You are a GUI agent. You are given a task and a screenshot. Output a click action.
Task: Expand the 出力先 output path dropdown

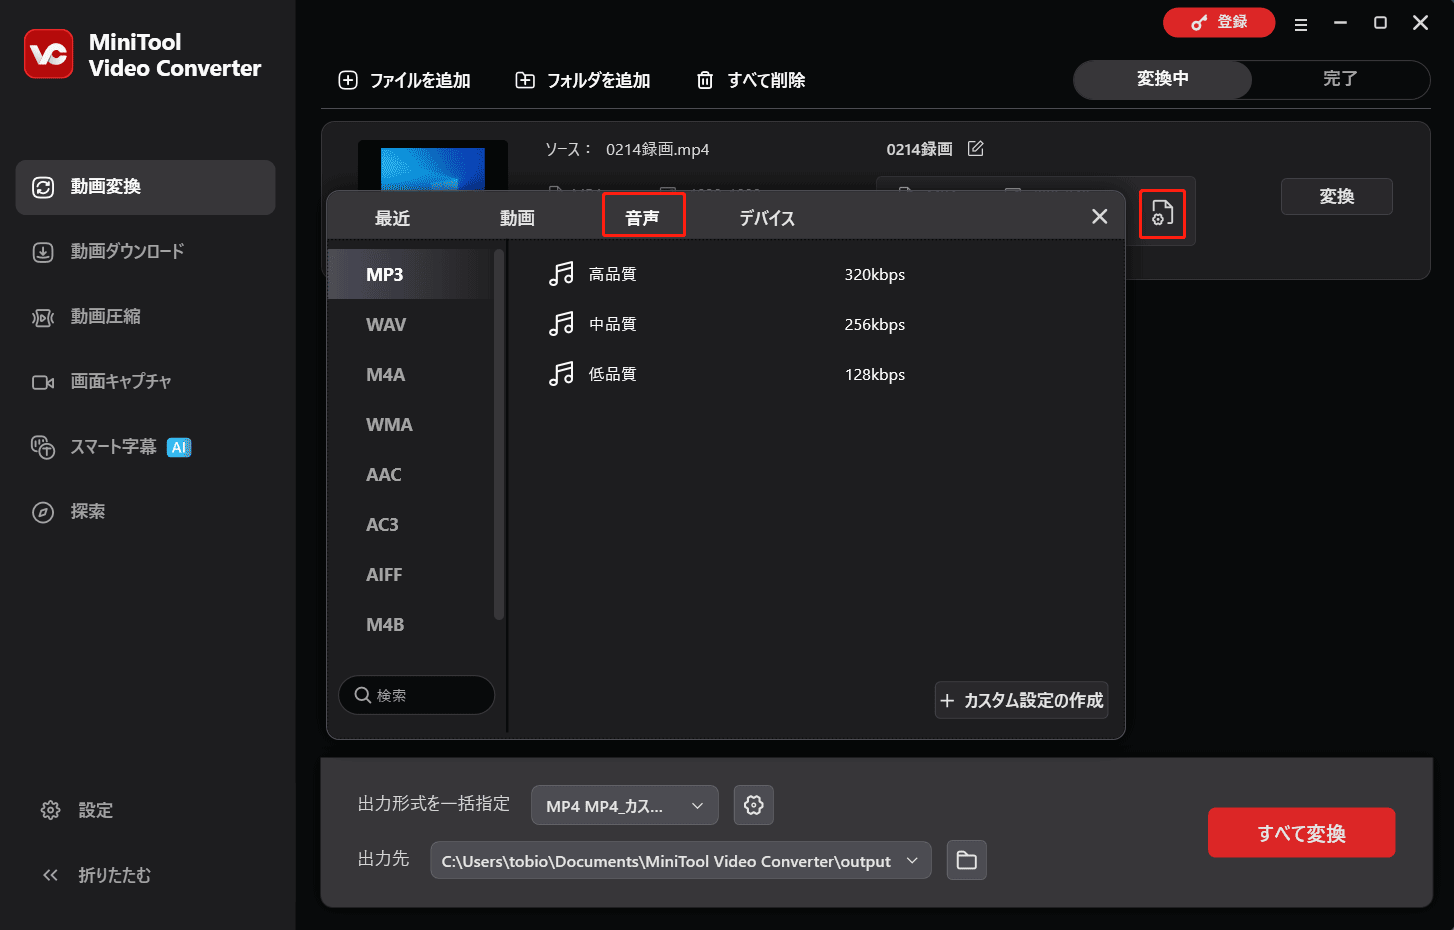pyautogui.click(x=911, y=860)
